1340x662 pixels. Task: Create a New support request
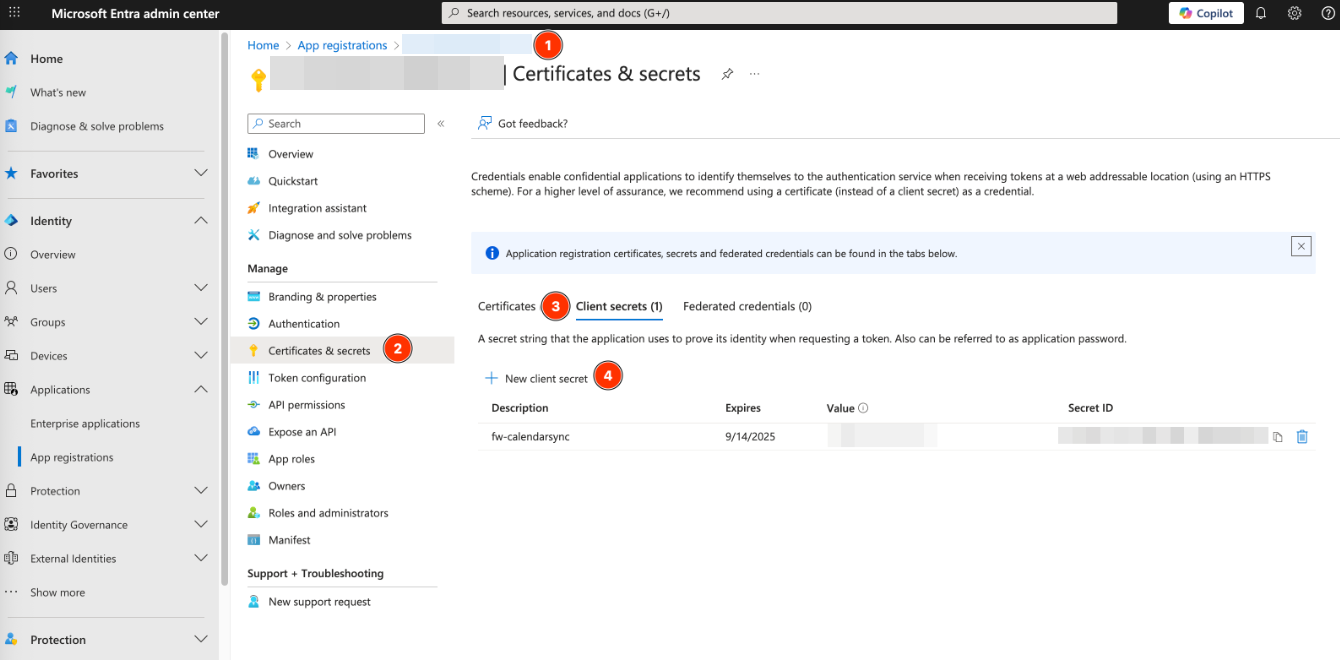coord(319,602)
